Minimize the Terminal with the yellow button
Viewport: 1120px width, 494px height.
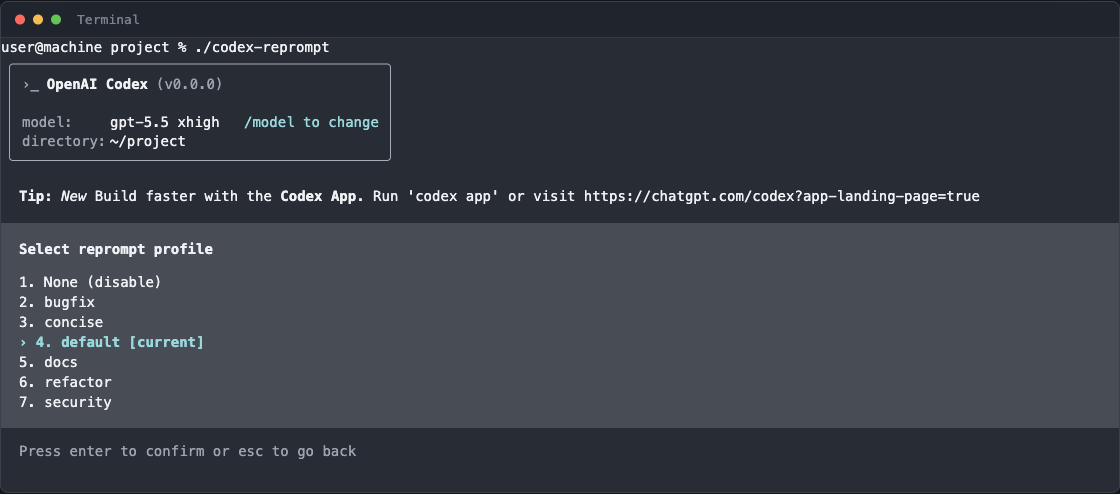[38, 20]
